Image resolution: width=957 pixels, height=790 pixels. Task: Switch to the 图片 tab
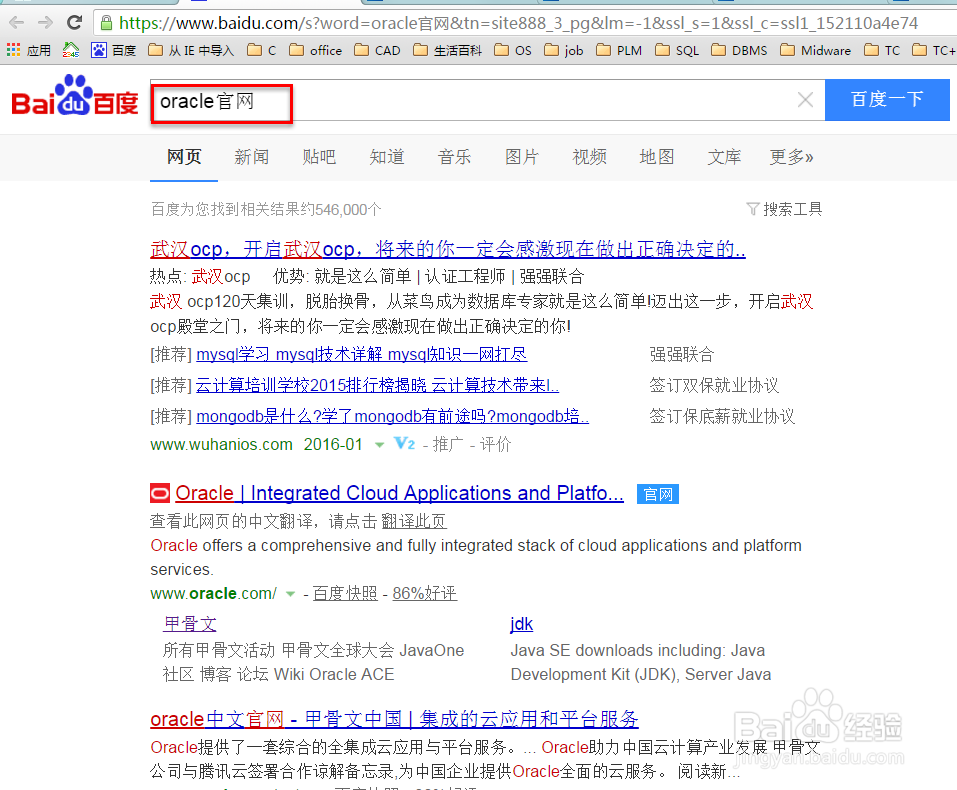522,157
